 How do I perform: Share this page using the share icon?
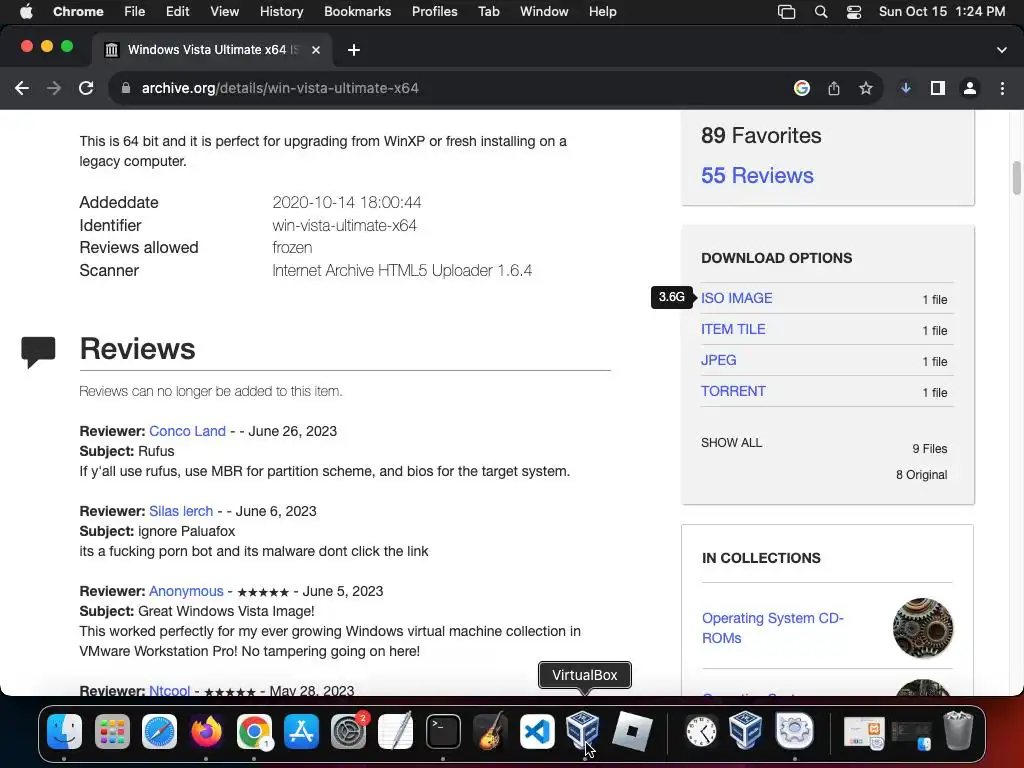pos(833,88)
